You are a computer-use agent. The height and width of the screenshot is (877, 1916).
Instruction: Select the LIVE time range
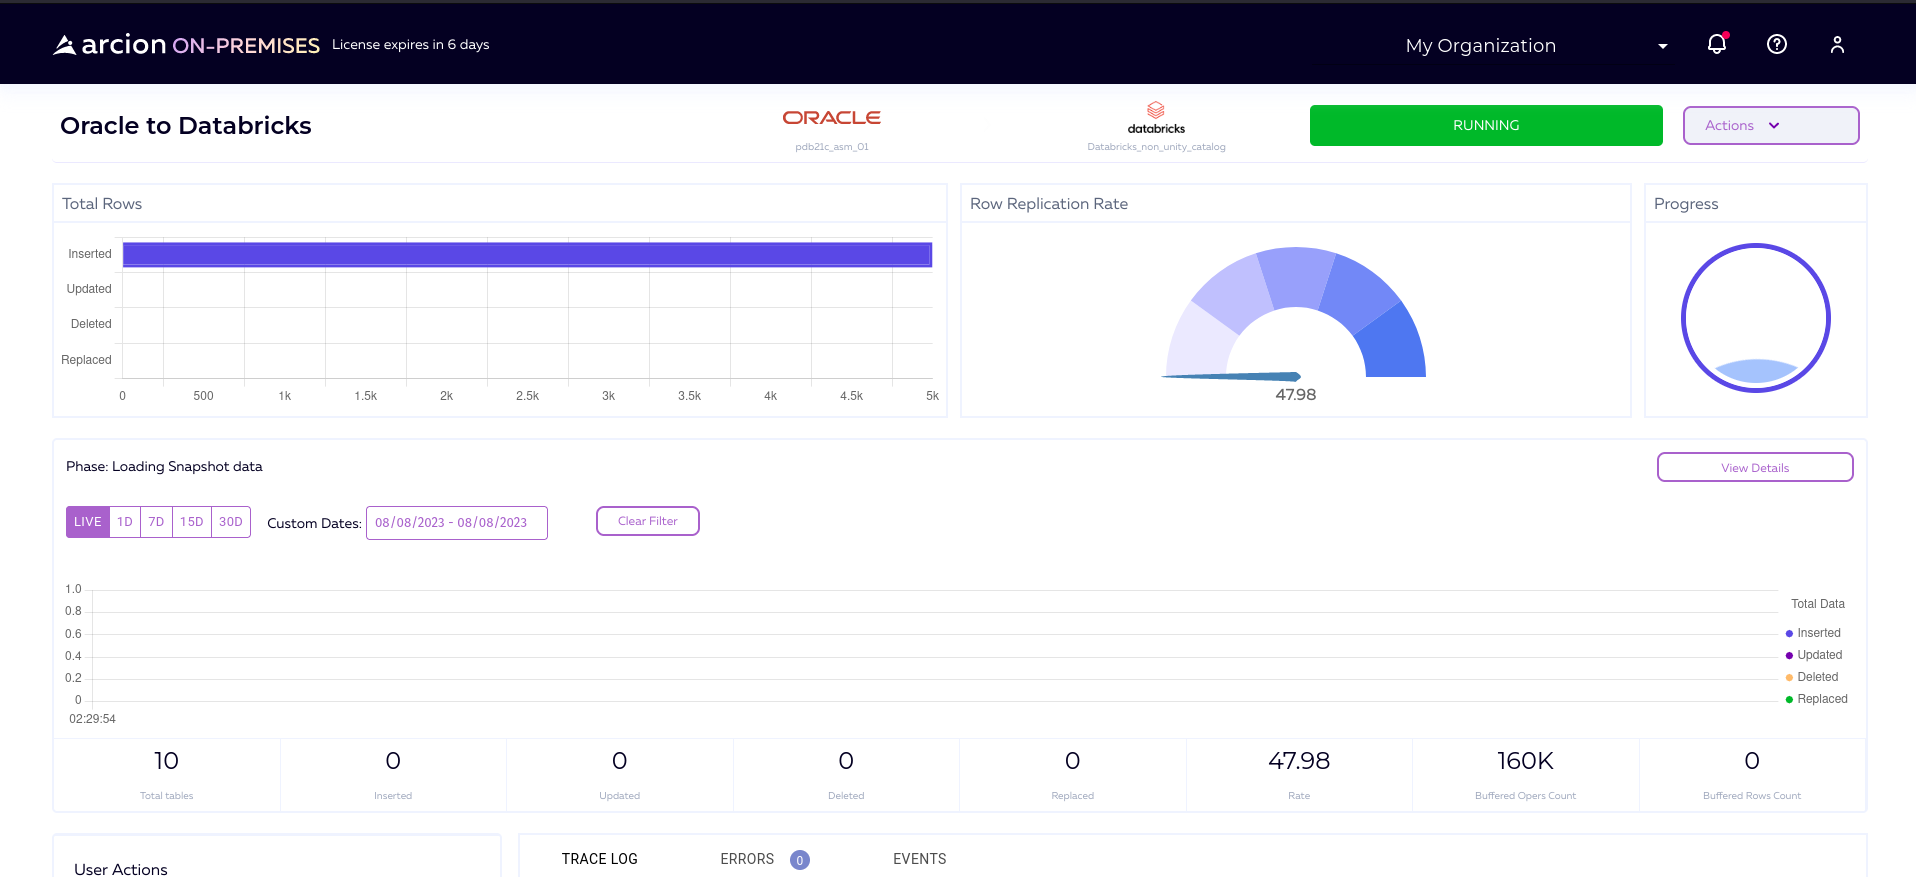click(88, 522)
